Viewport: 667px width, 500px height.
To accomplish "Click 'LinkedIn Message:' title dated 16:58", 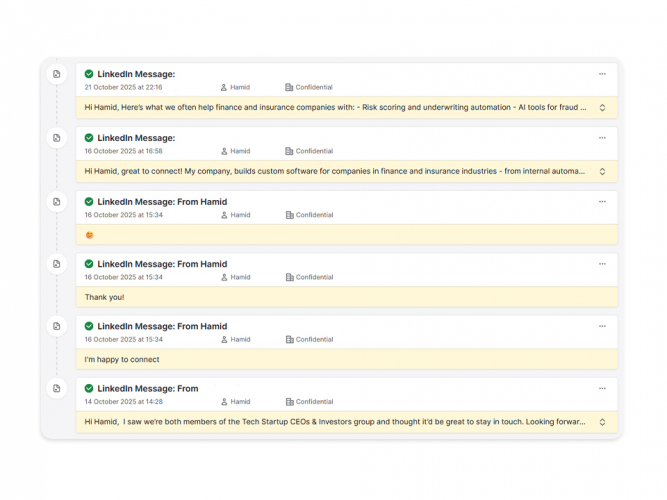I will tap(136, 138).
